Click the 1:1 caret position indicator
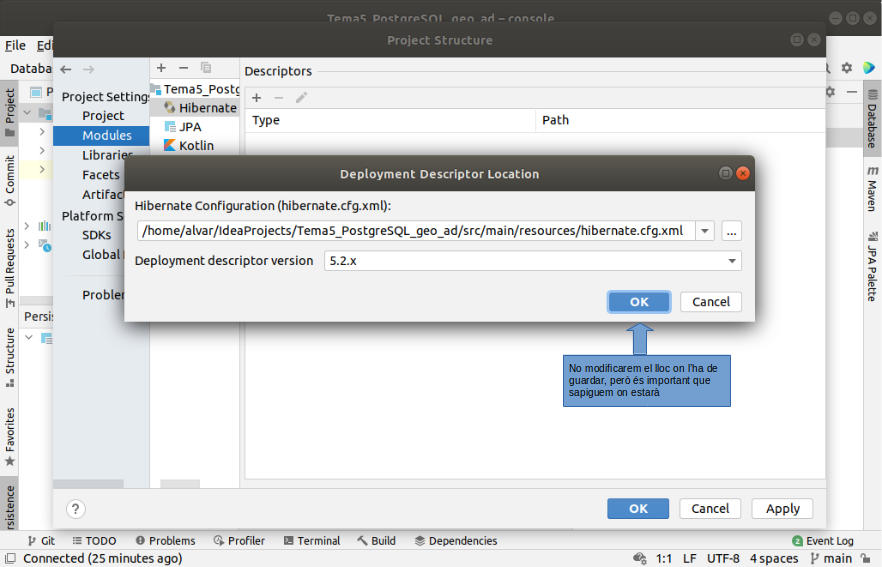 coord(664,559)
